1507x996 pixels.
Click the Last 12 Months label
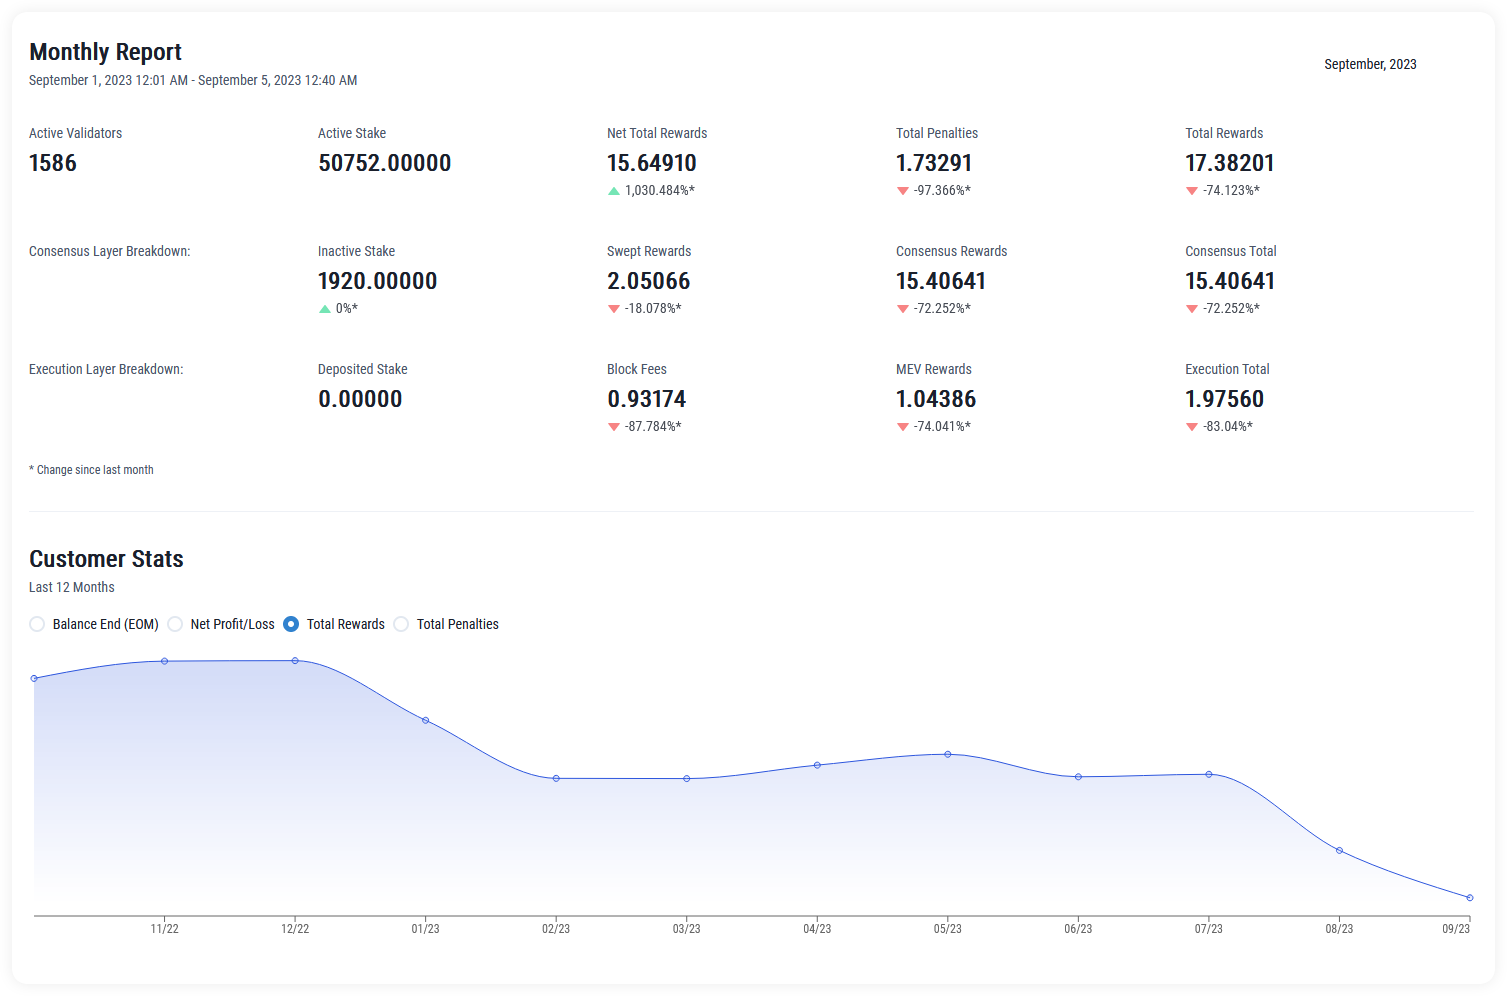pos(72,587)
